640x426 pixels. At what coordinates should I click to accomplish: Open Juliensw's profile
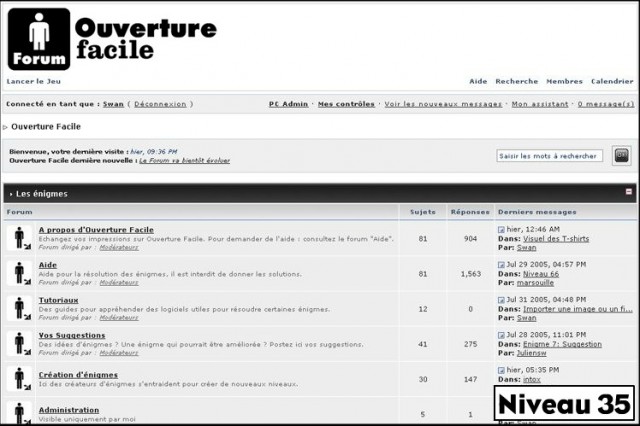pos(531,353)
